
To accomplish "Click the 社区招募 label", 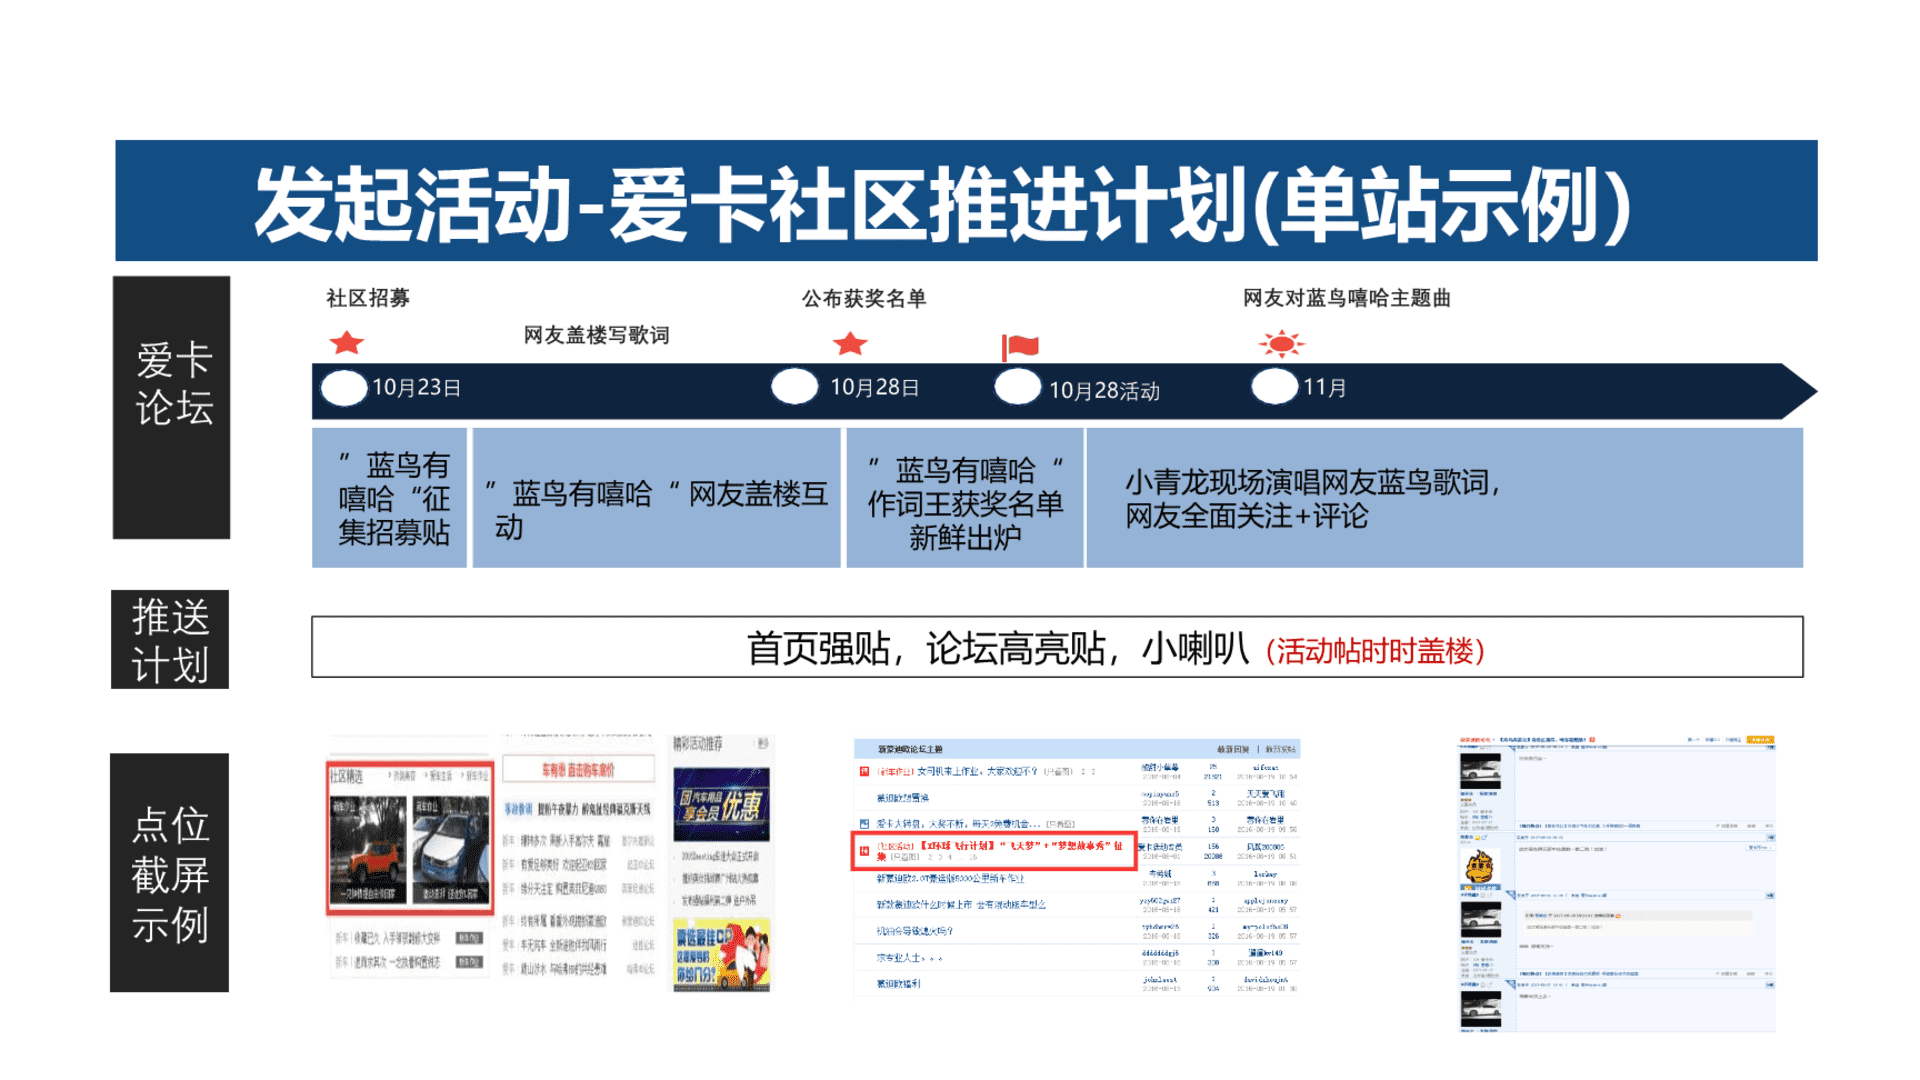I will click(x=368, y=298).
